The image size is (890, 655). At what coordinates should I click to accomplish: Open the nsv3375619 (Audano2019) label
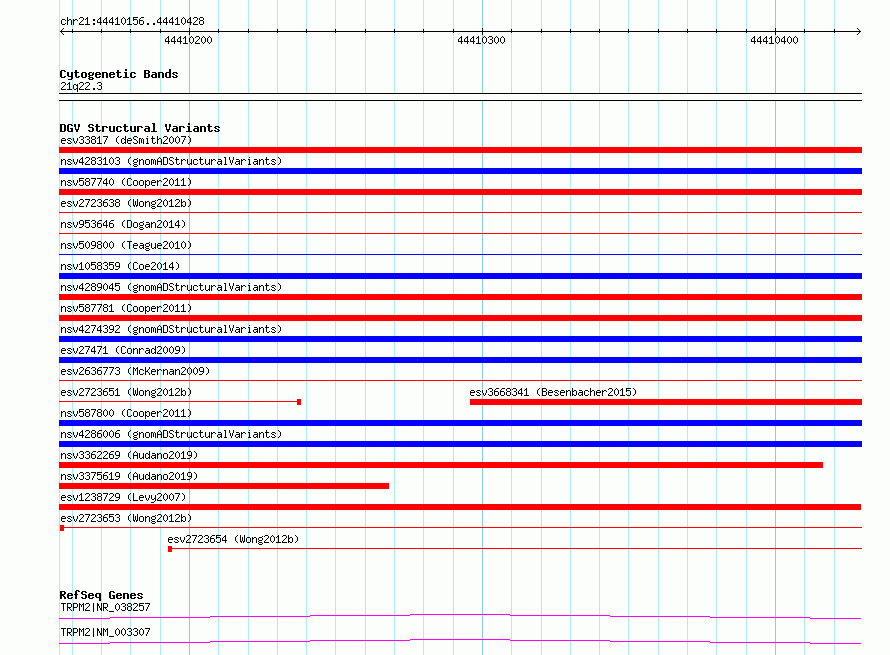coord(129,476)
